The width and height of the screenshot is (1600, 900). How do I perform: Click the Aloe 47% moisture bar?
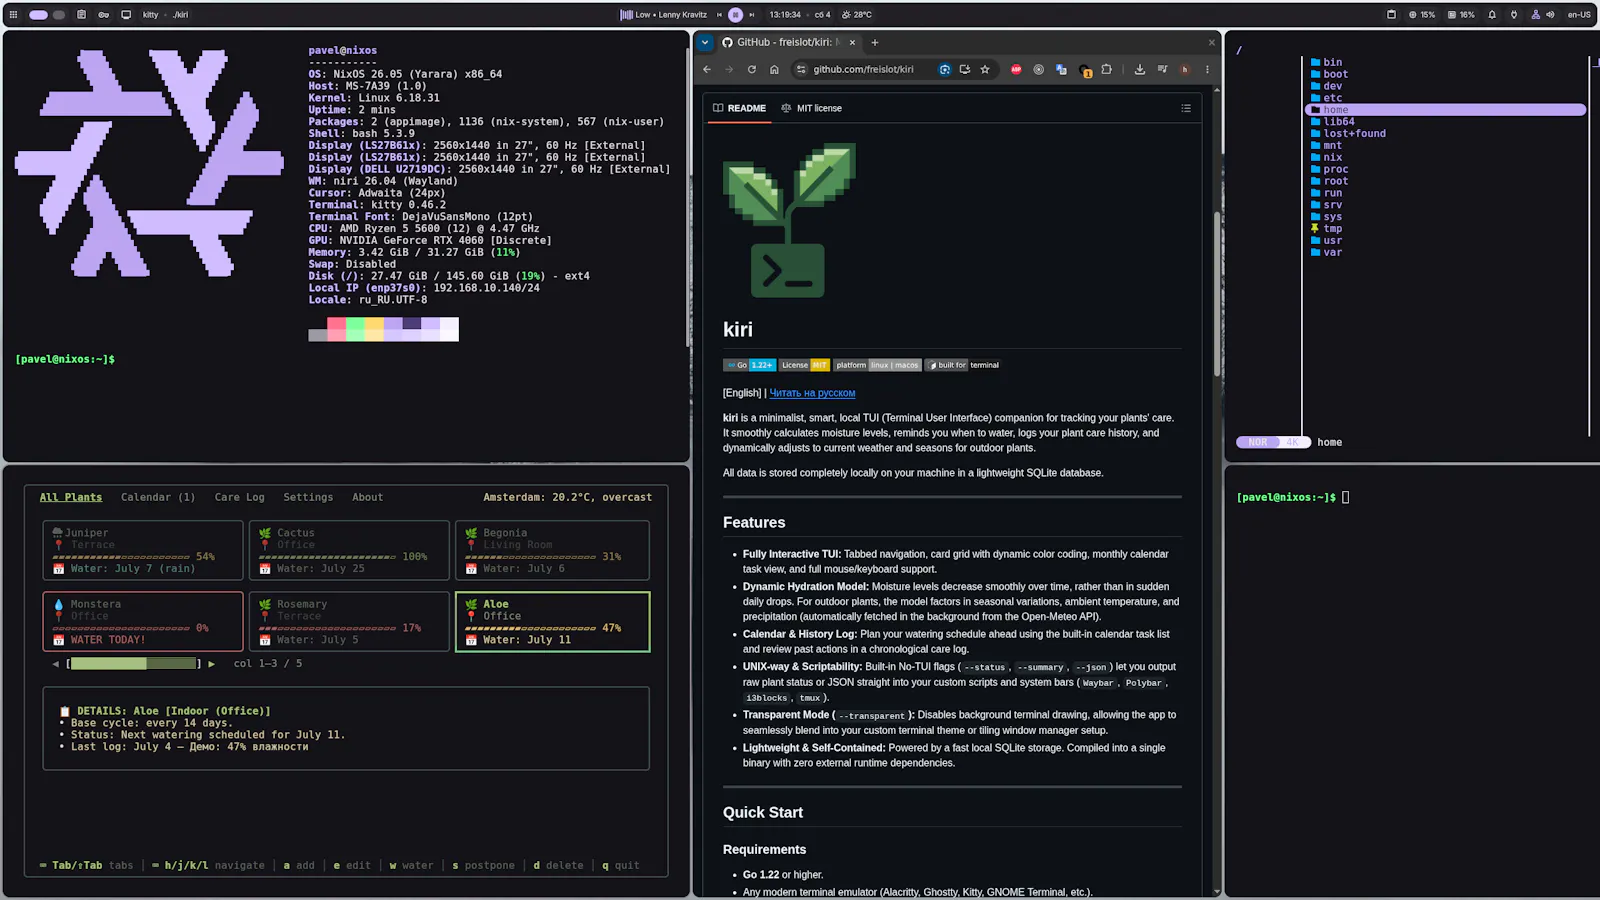coord(531,628)
